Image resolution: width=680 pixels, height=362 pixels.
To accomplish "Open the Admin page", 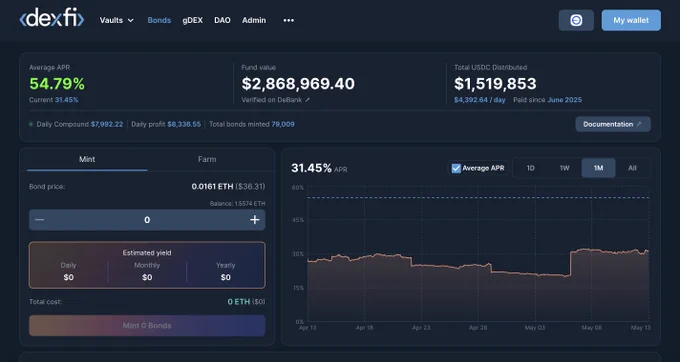I will 254,20.
